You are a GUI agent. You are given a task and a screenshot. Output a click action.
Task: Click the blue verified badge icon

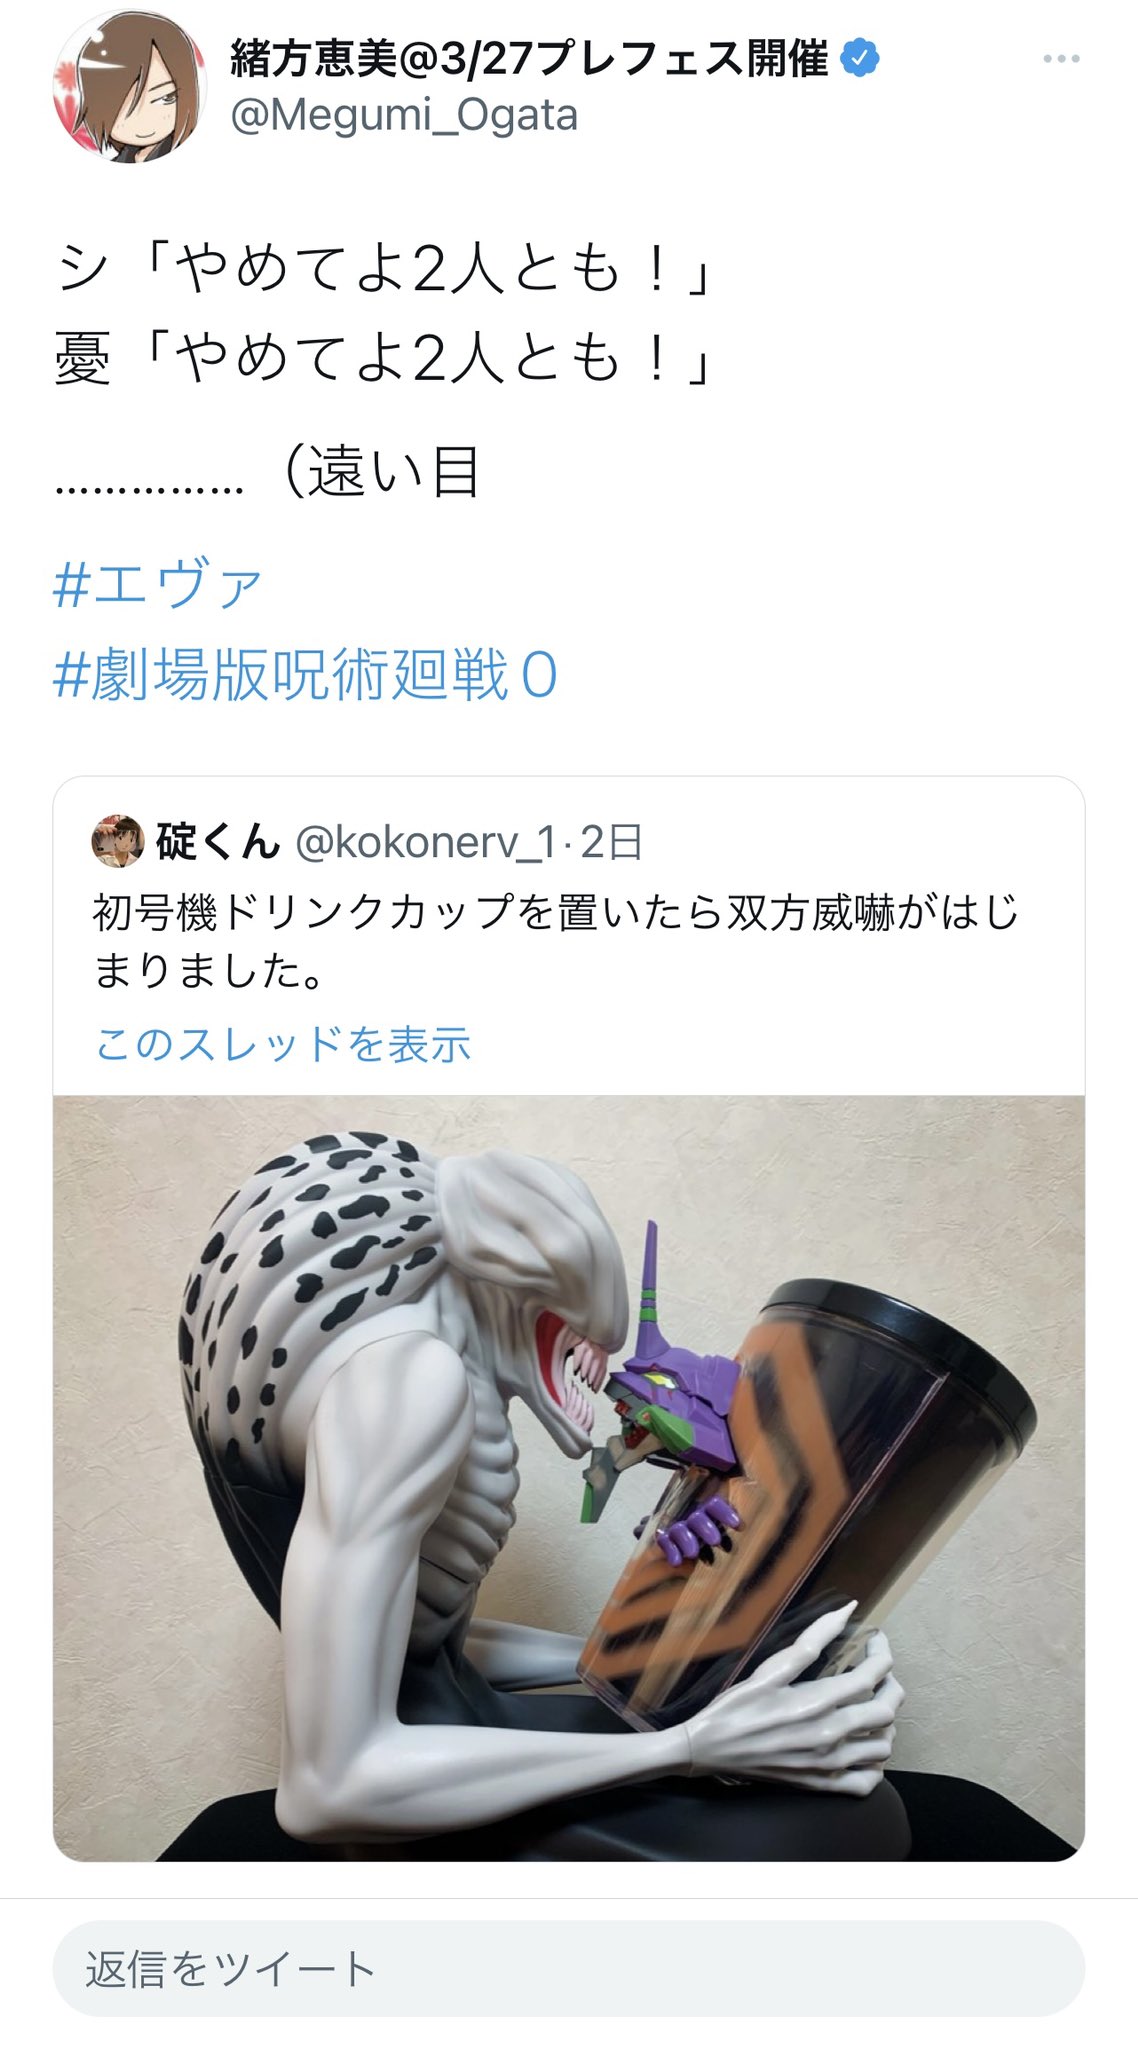coord(859,58)
